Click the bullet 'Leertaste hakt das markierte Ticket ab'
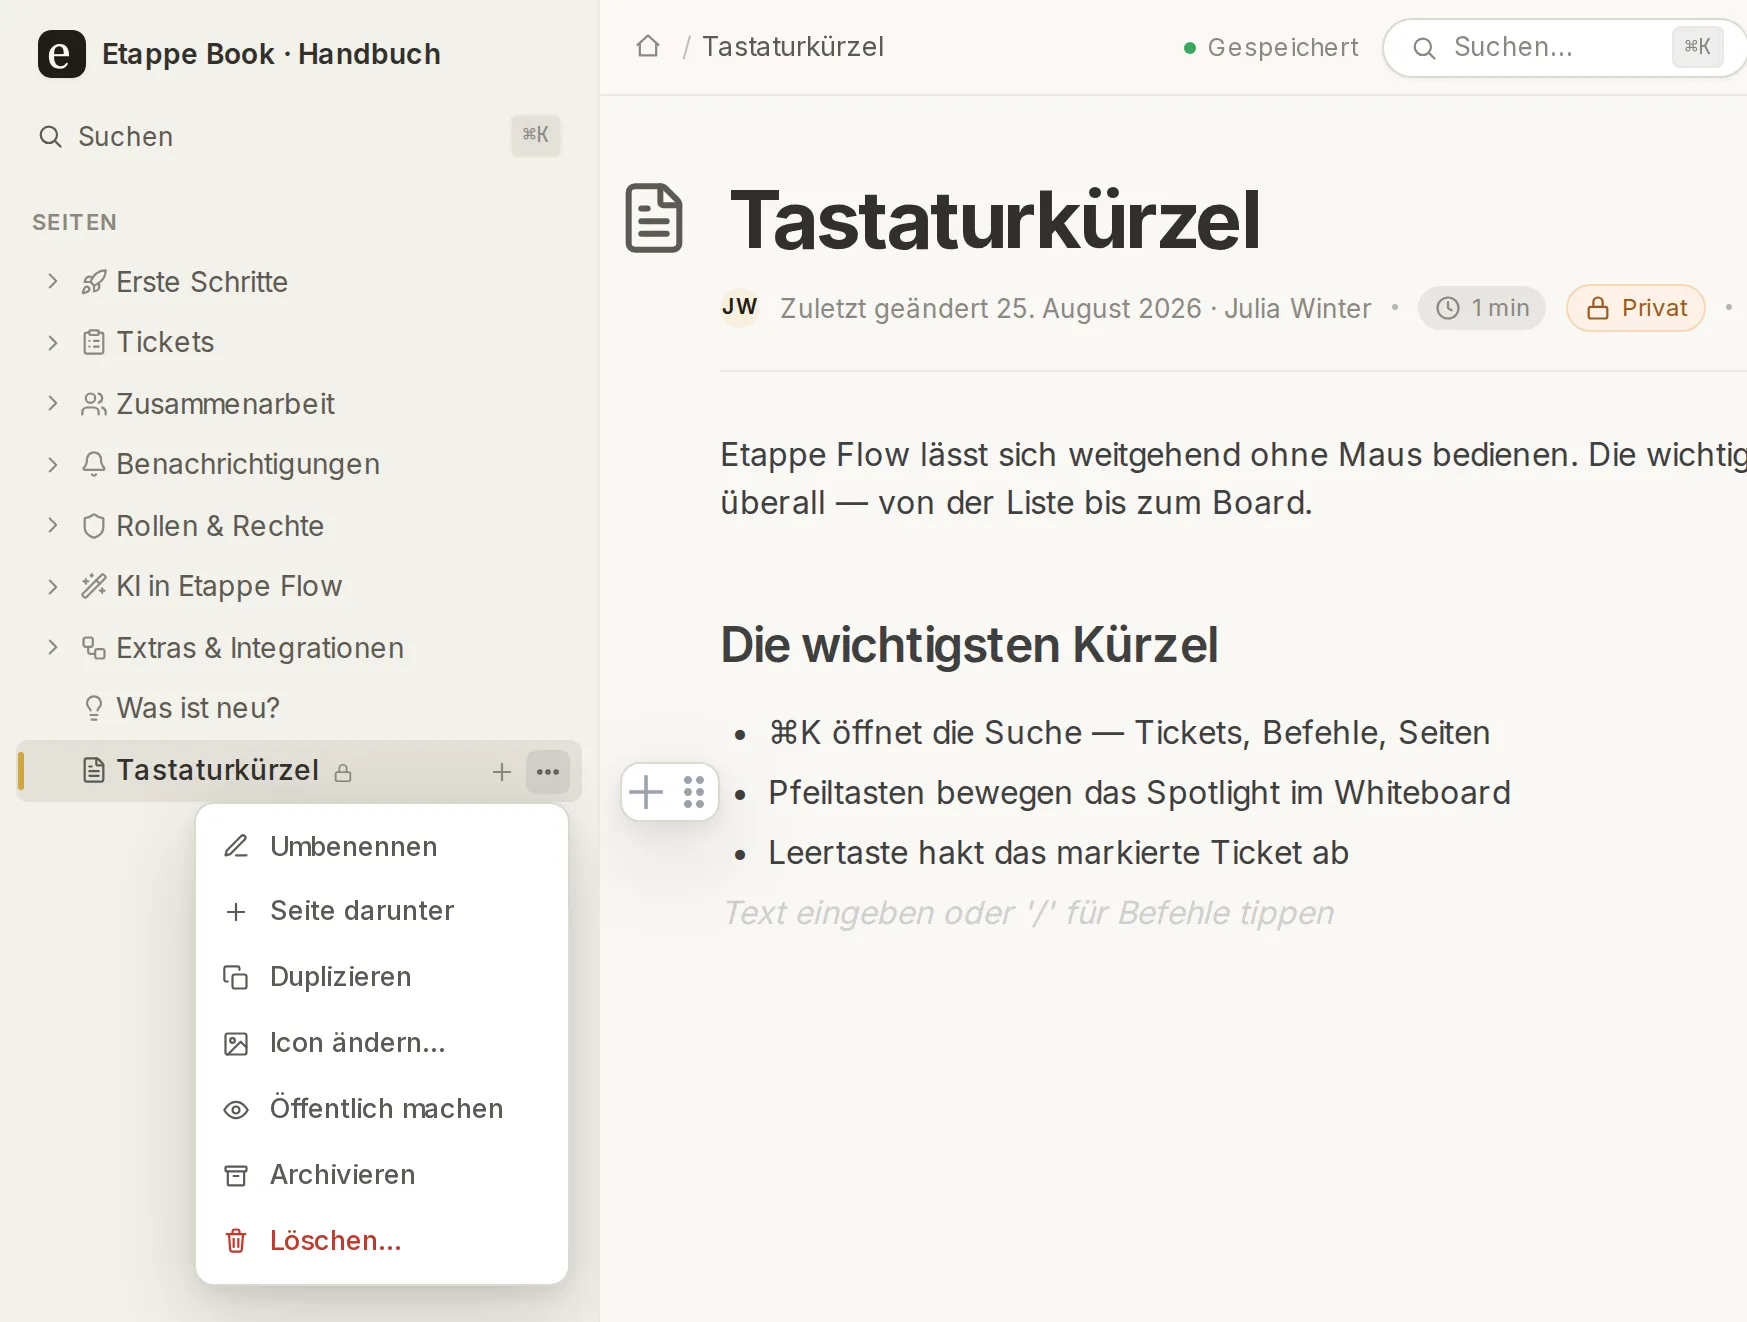This screenshot has width=1747, height=1322. click(1059, 853)
